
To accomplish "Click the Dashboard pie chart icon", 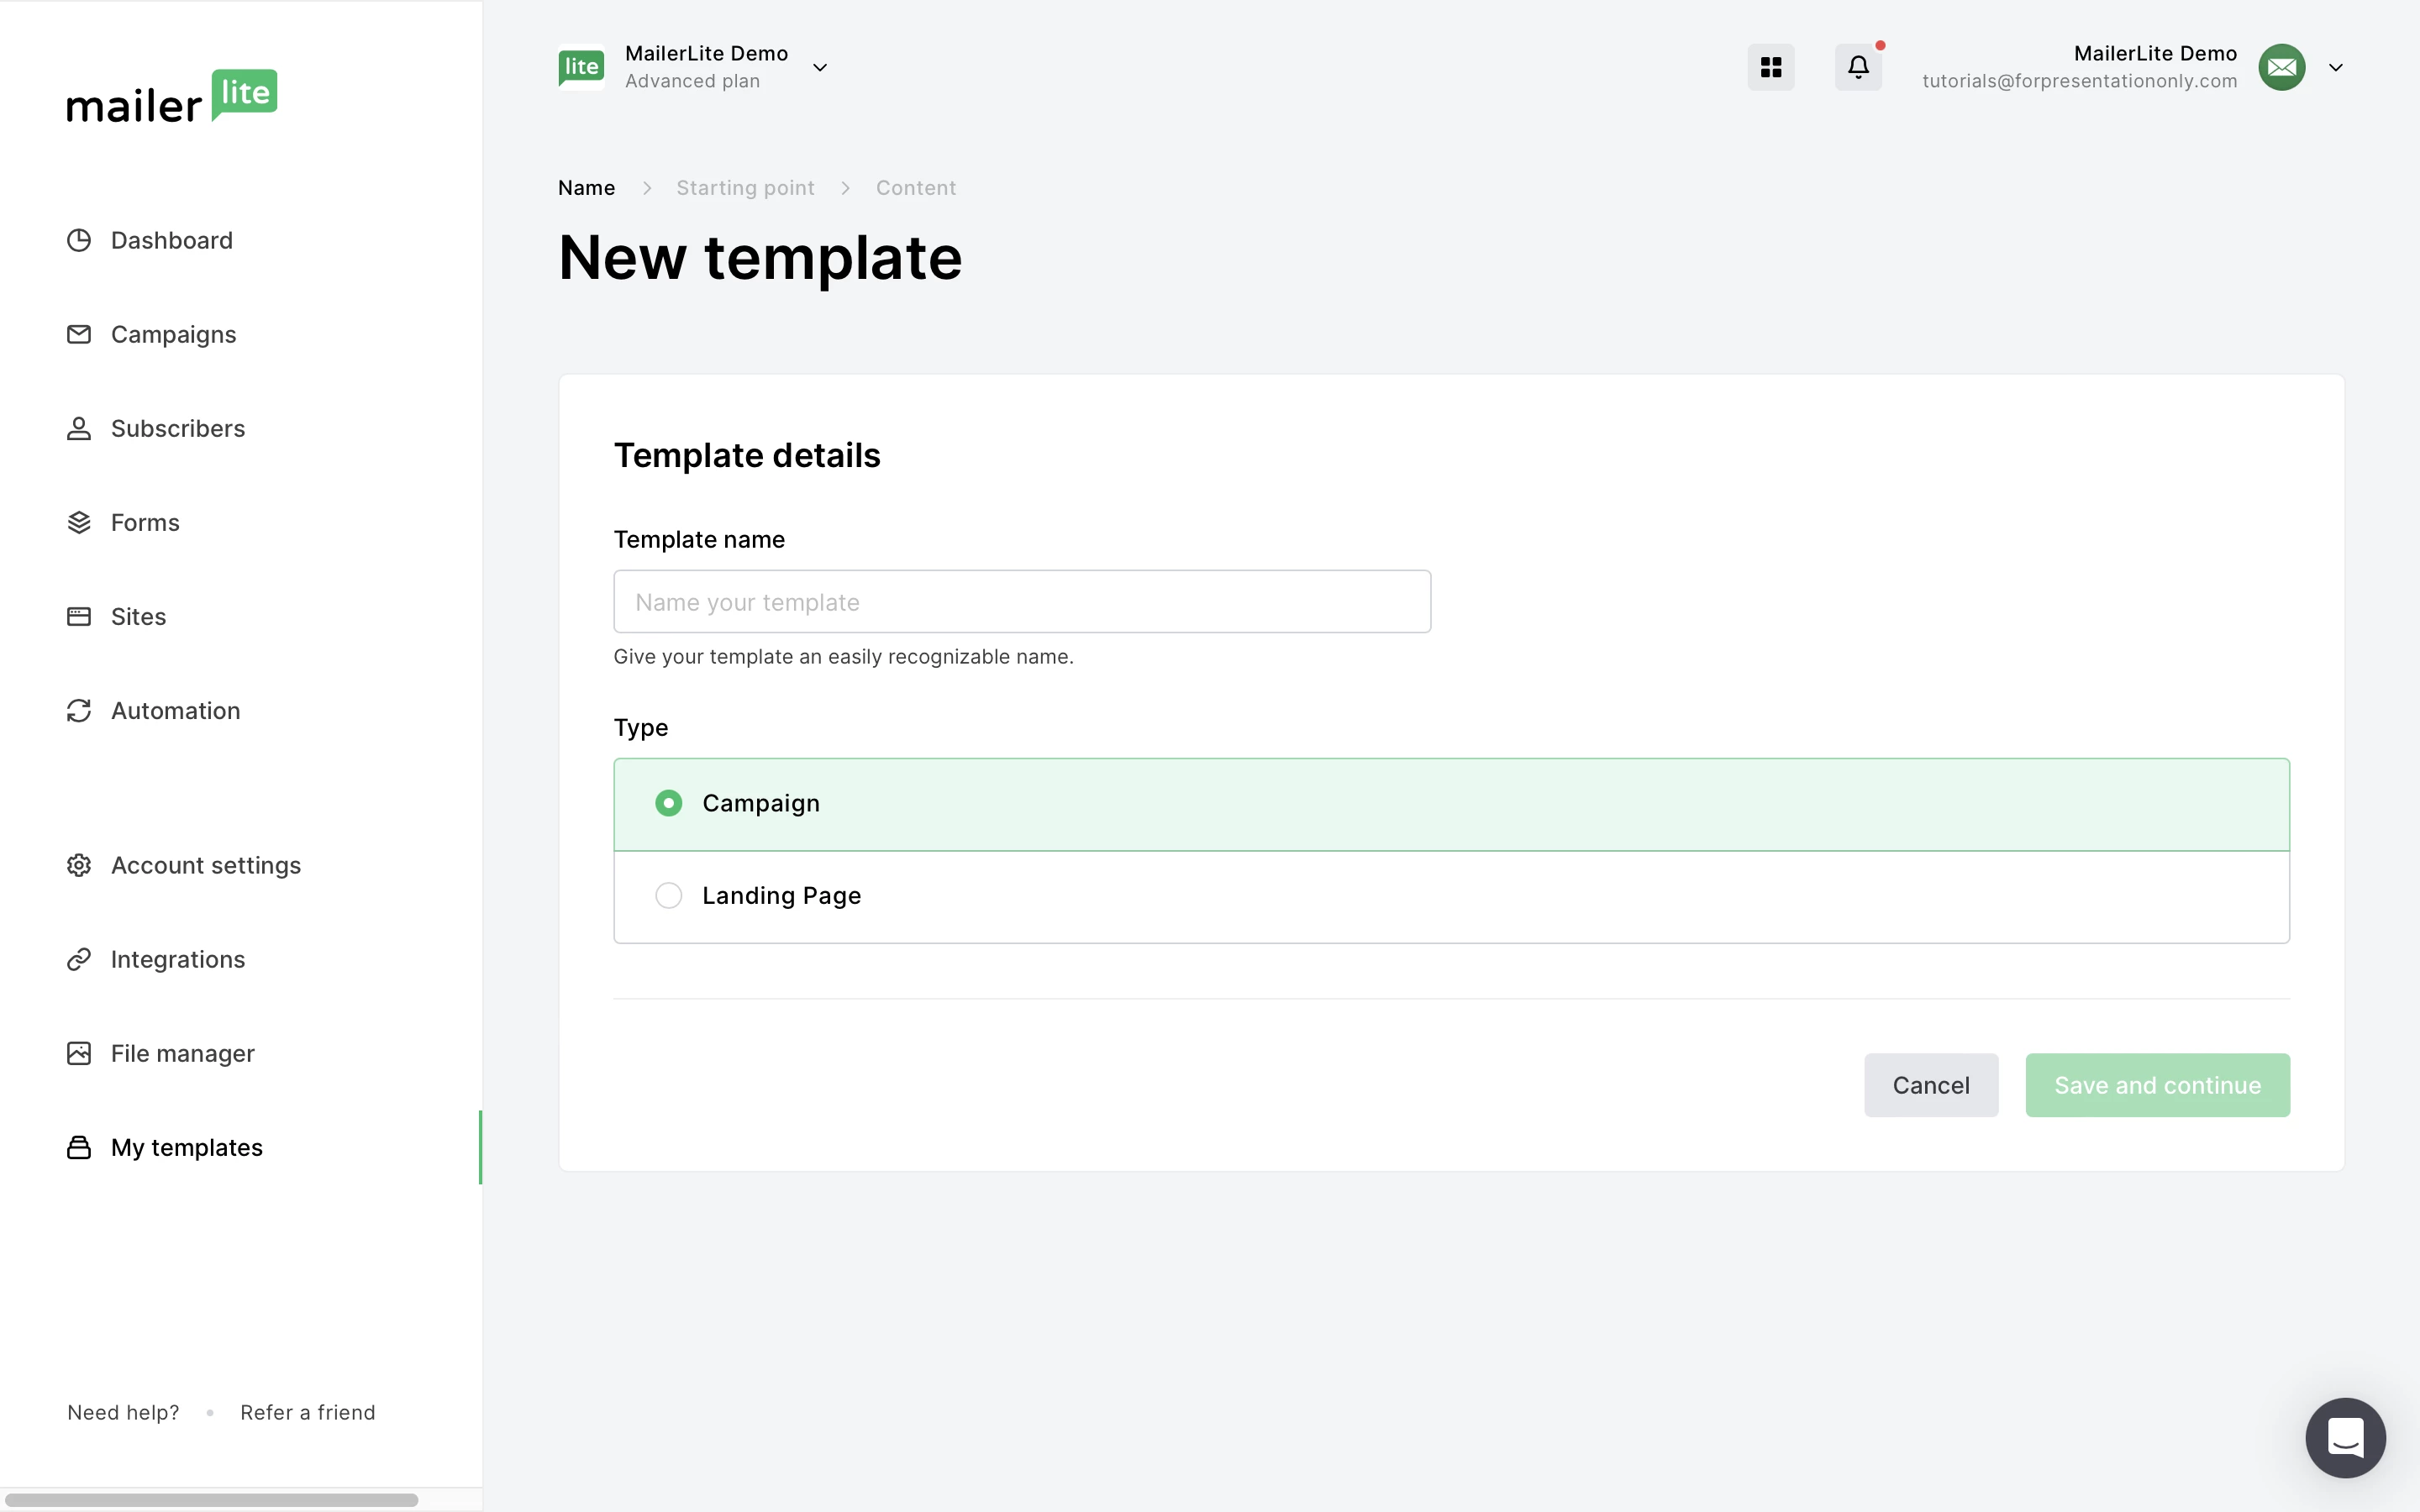I will (79, 240).
